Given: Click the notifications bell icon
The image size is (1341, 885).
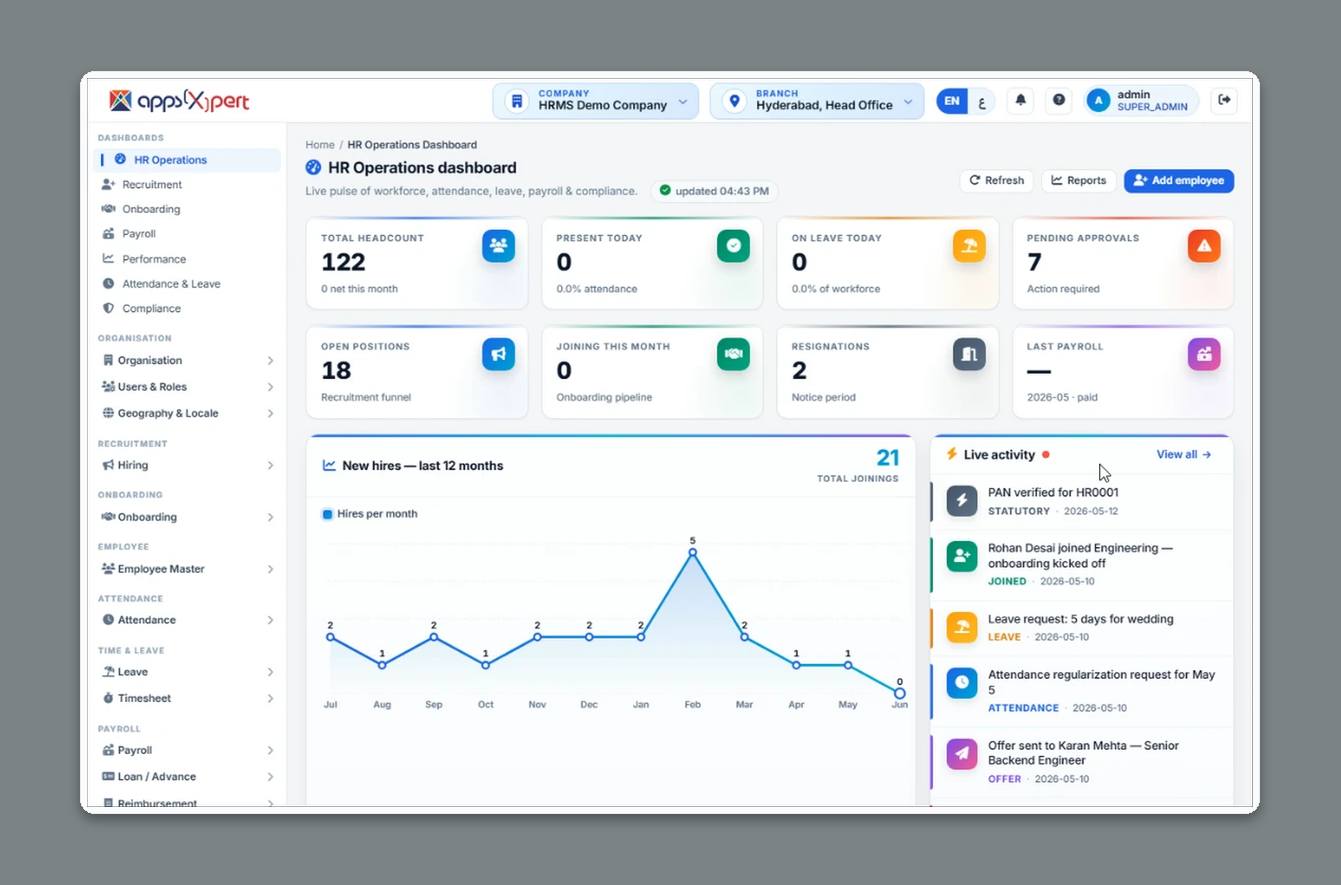Looking at the screenshot, I should [x=1020, y=101].
